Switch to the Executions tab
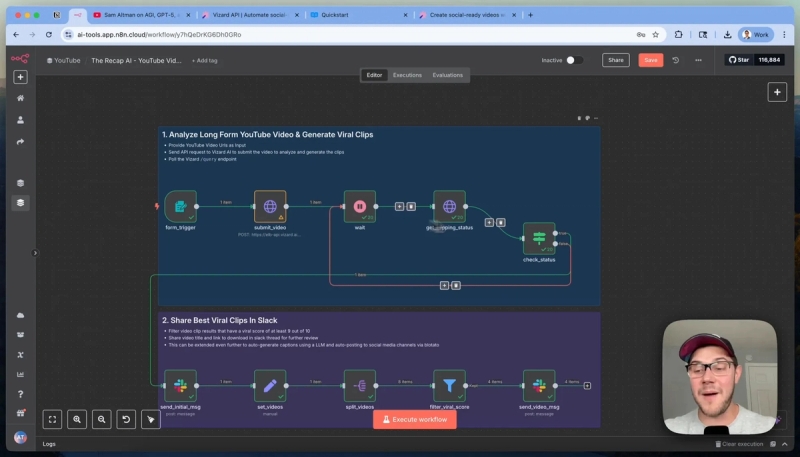Screen dimensions: 800x457 (x=407, y=75)
